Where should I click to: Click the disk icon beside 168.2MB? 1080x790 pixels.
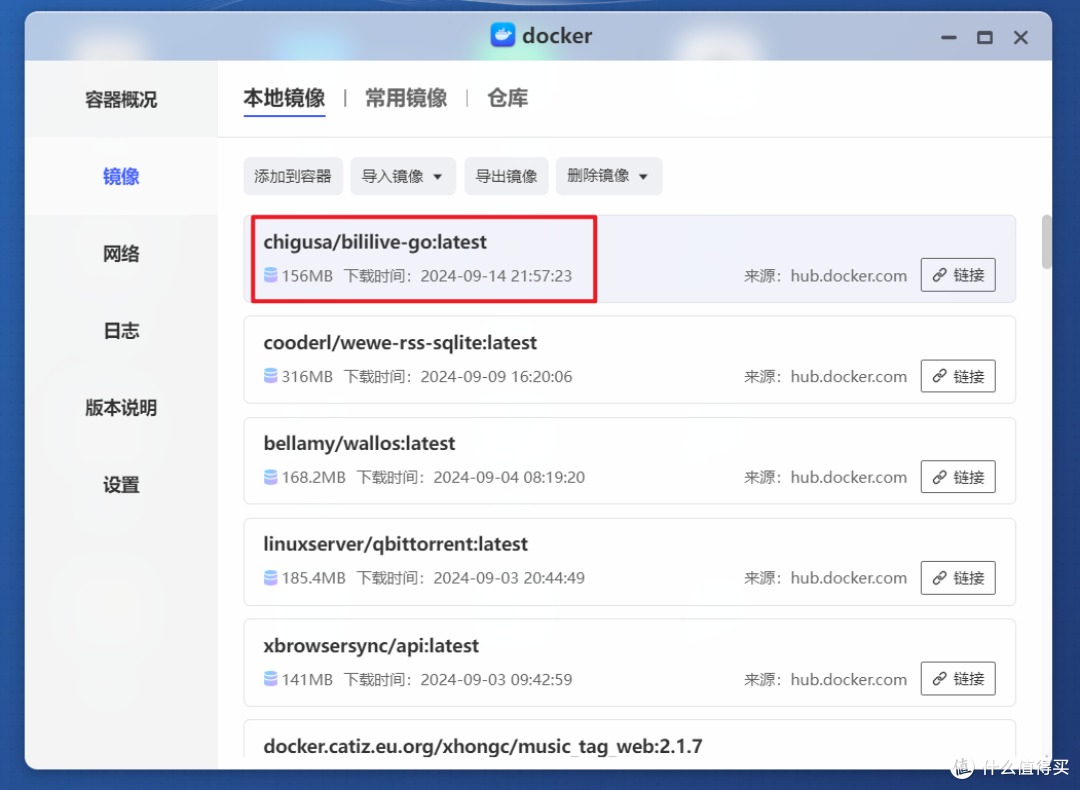click(271, 477)
